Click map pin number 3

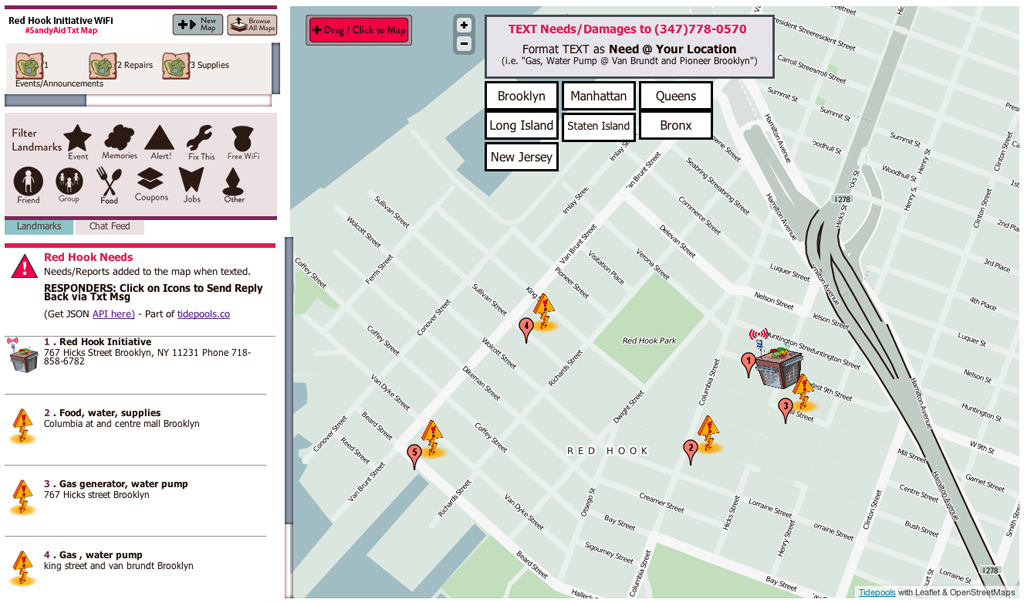click(786, 410)
